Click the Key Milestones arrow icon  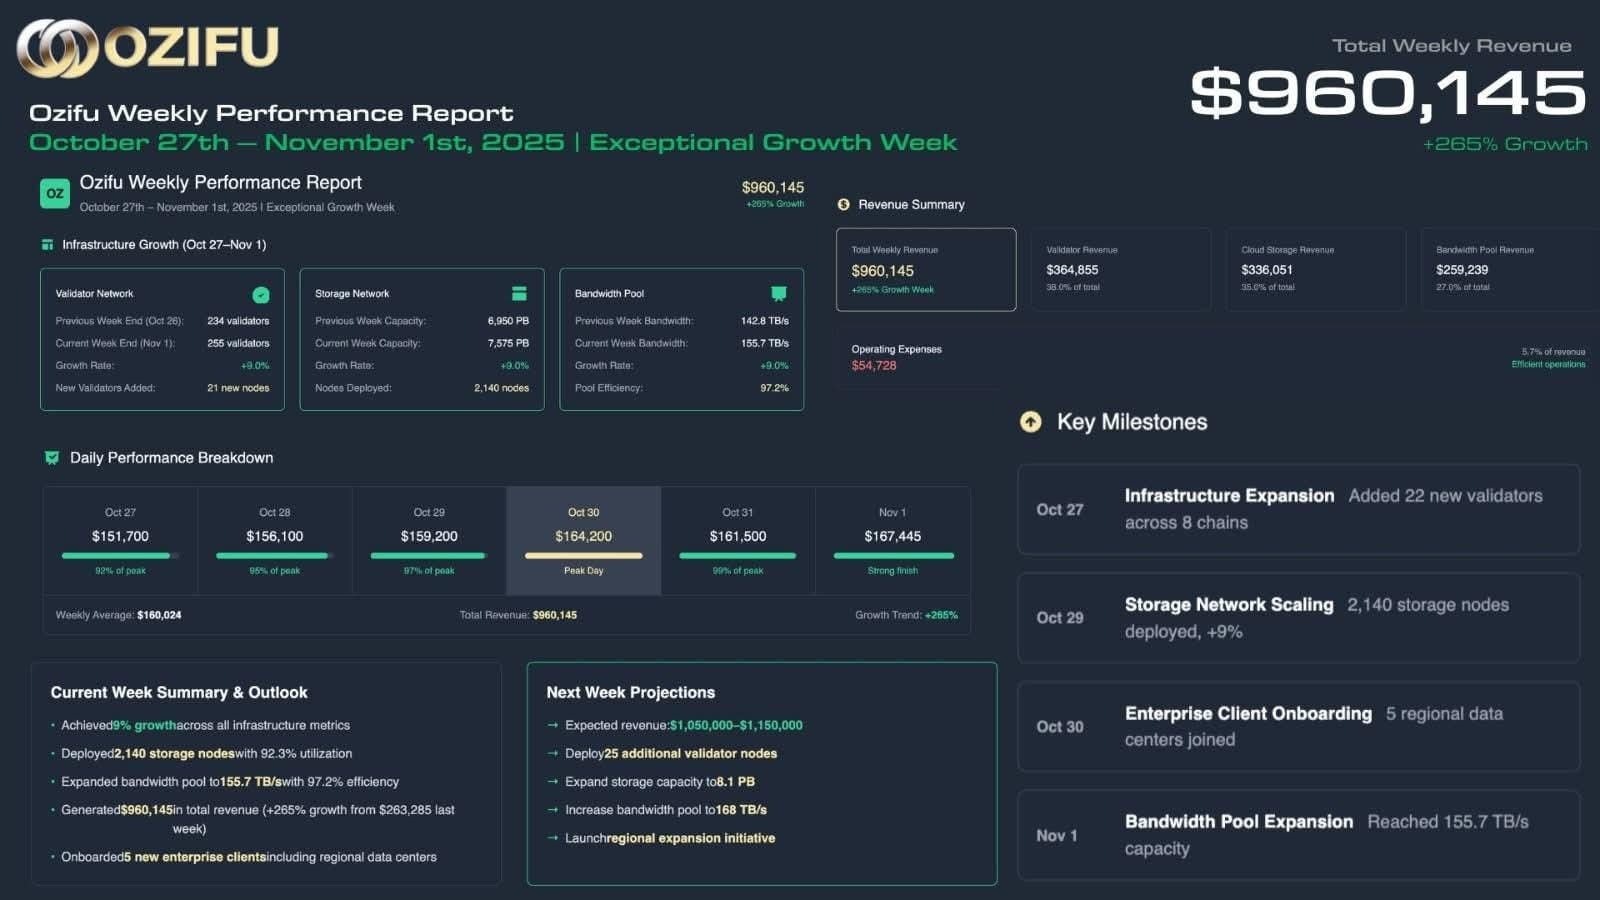tap(1030, 422)
